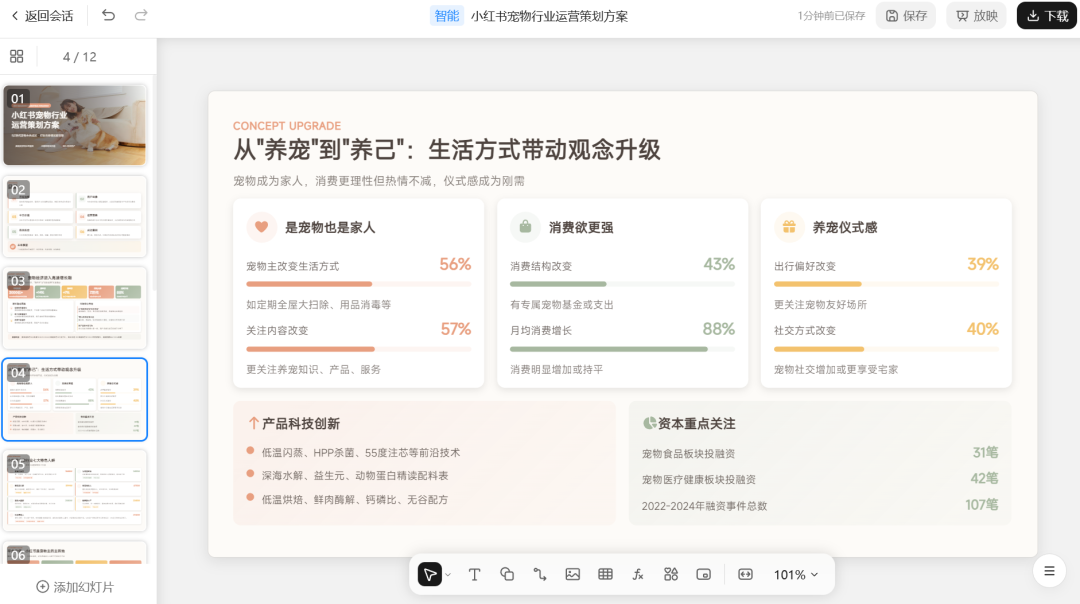The image size is (1080, 604).
Task: Select slide 01 thumbnail
Action: pos(74,125)
